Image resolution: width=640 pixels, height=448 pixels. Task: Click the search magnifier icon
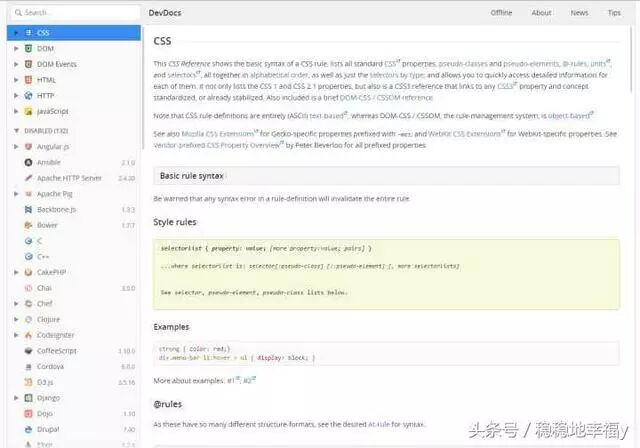click(x=18, y=13)
